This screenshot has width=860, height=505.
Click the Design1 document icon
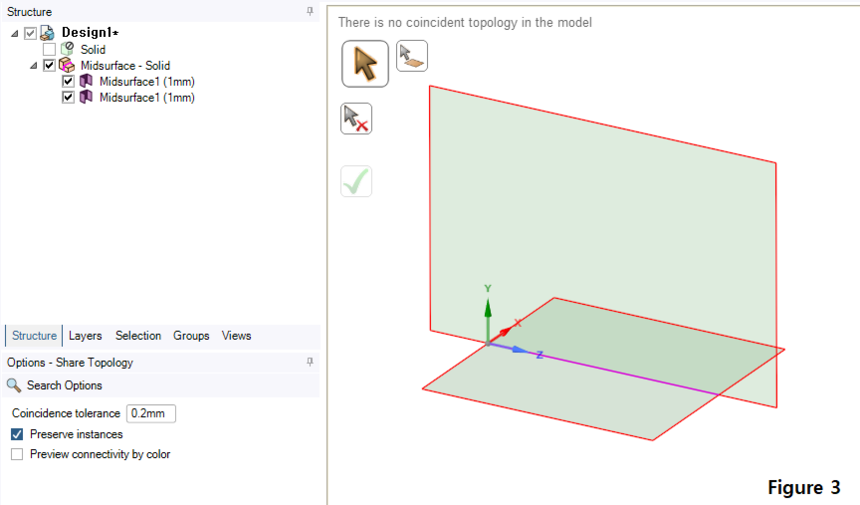click(x=48, y=33)
